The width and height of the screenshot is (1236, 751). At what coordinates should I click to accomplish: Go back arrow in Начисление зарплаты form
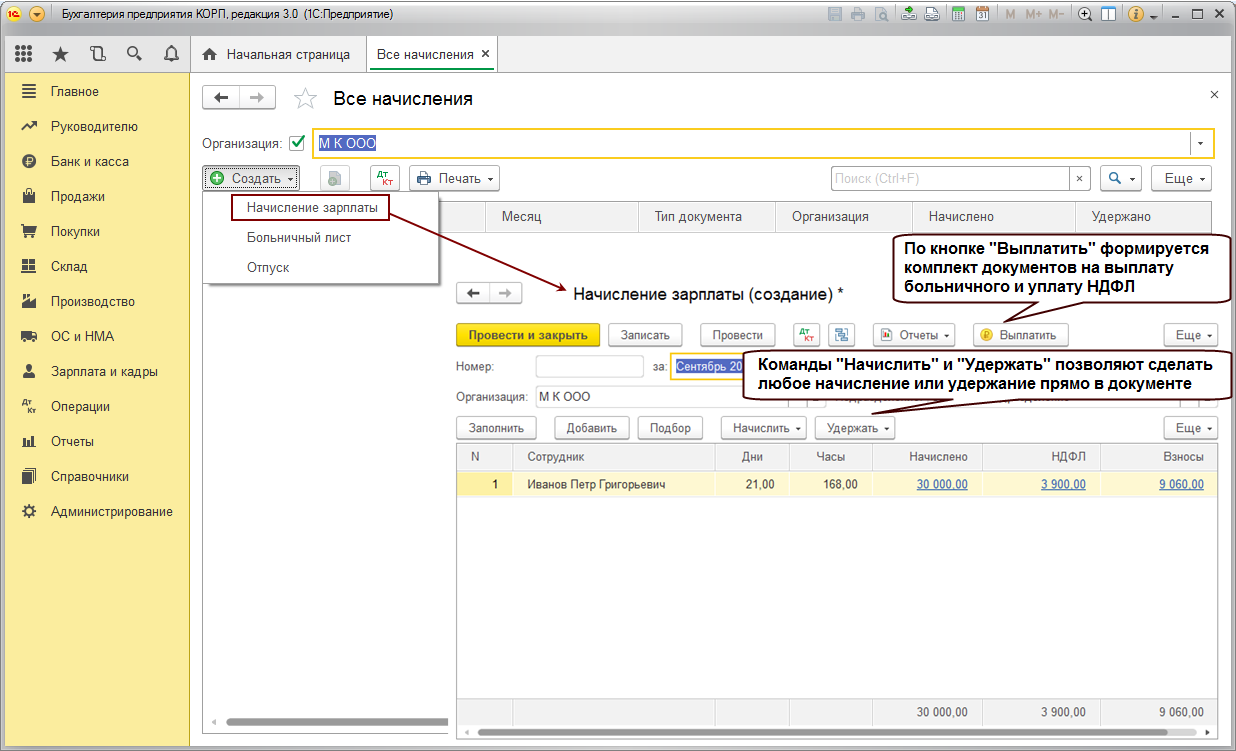[x=474, y=293]
